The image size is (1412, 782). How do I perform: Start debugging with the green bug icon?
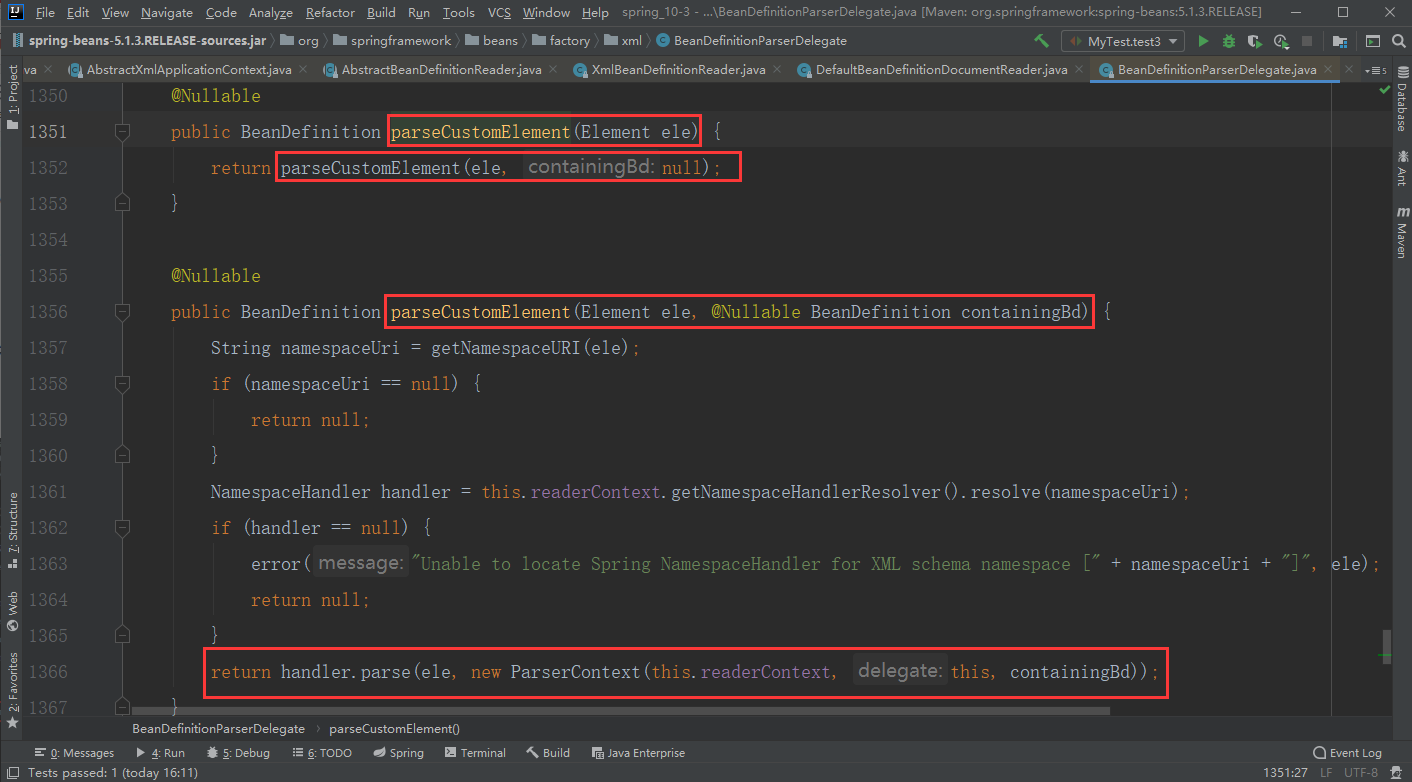(x=1229, y=41)
